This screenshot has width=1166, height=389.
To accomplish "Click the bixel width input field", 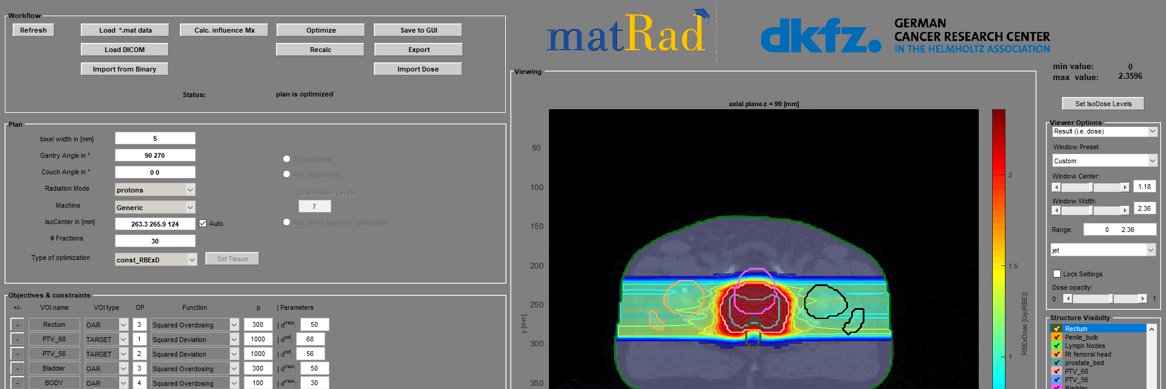I will tap(155, 138).
